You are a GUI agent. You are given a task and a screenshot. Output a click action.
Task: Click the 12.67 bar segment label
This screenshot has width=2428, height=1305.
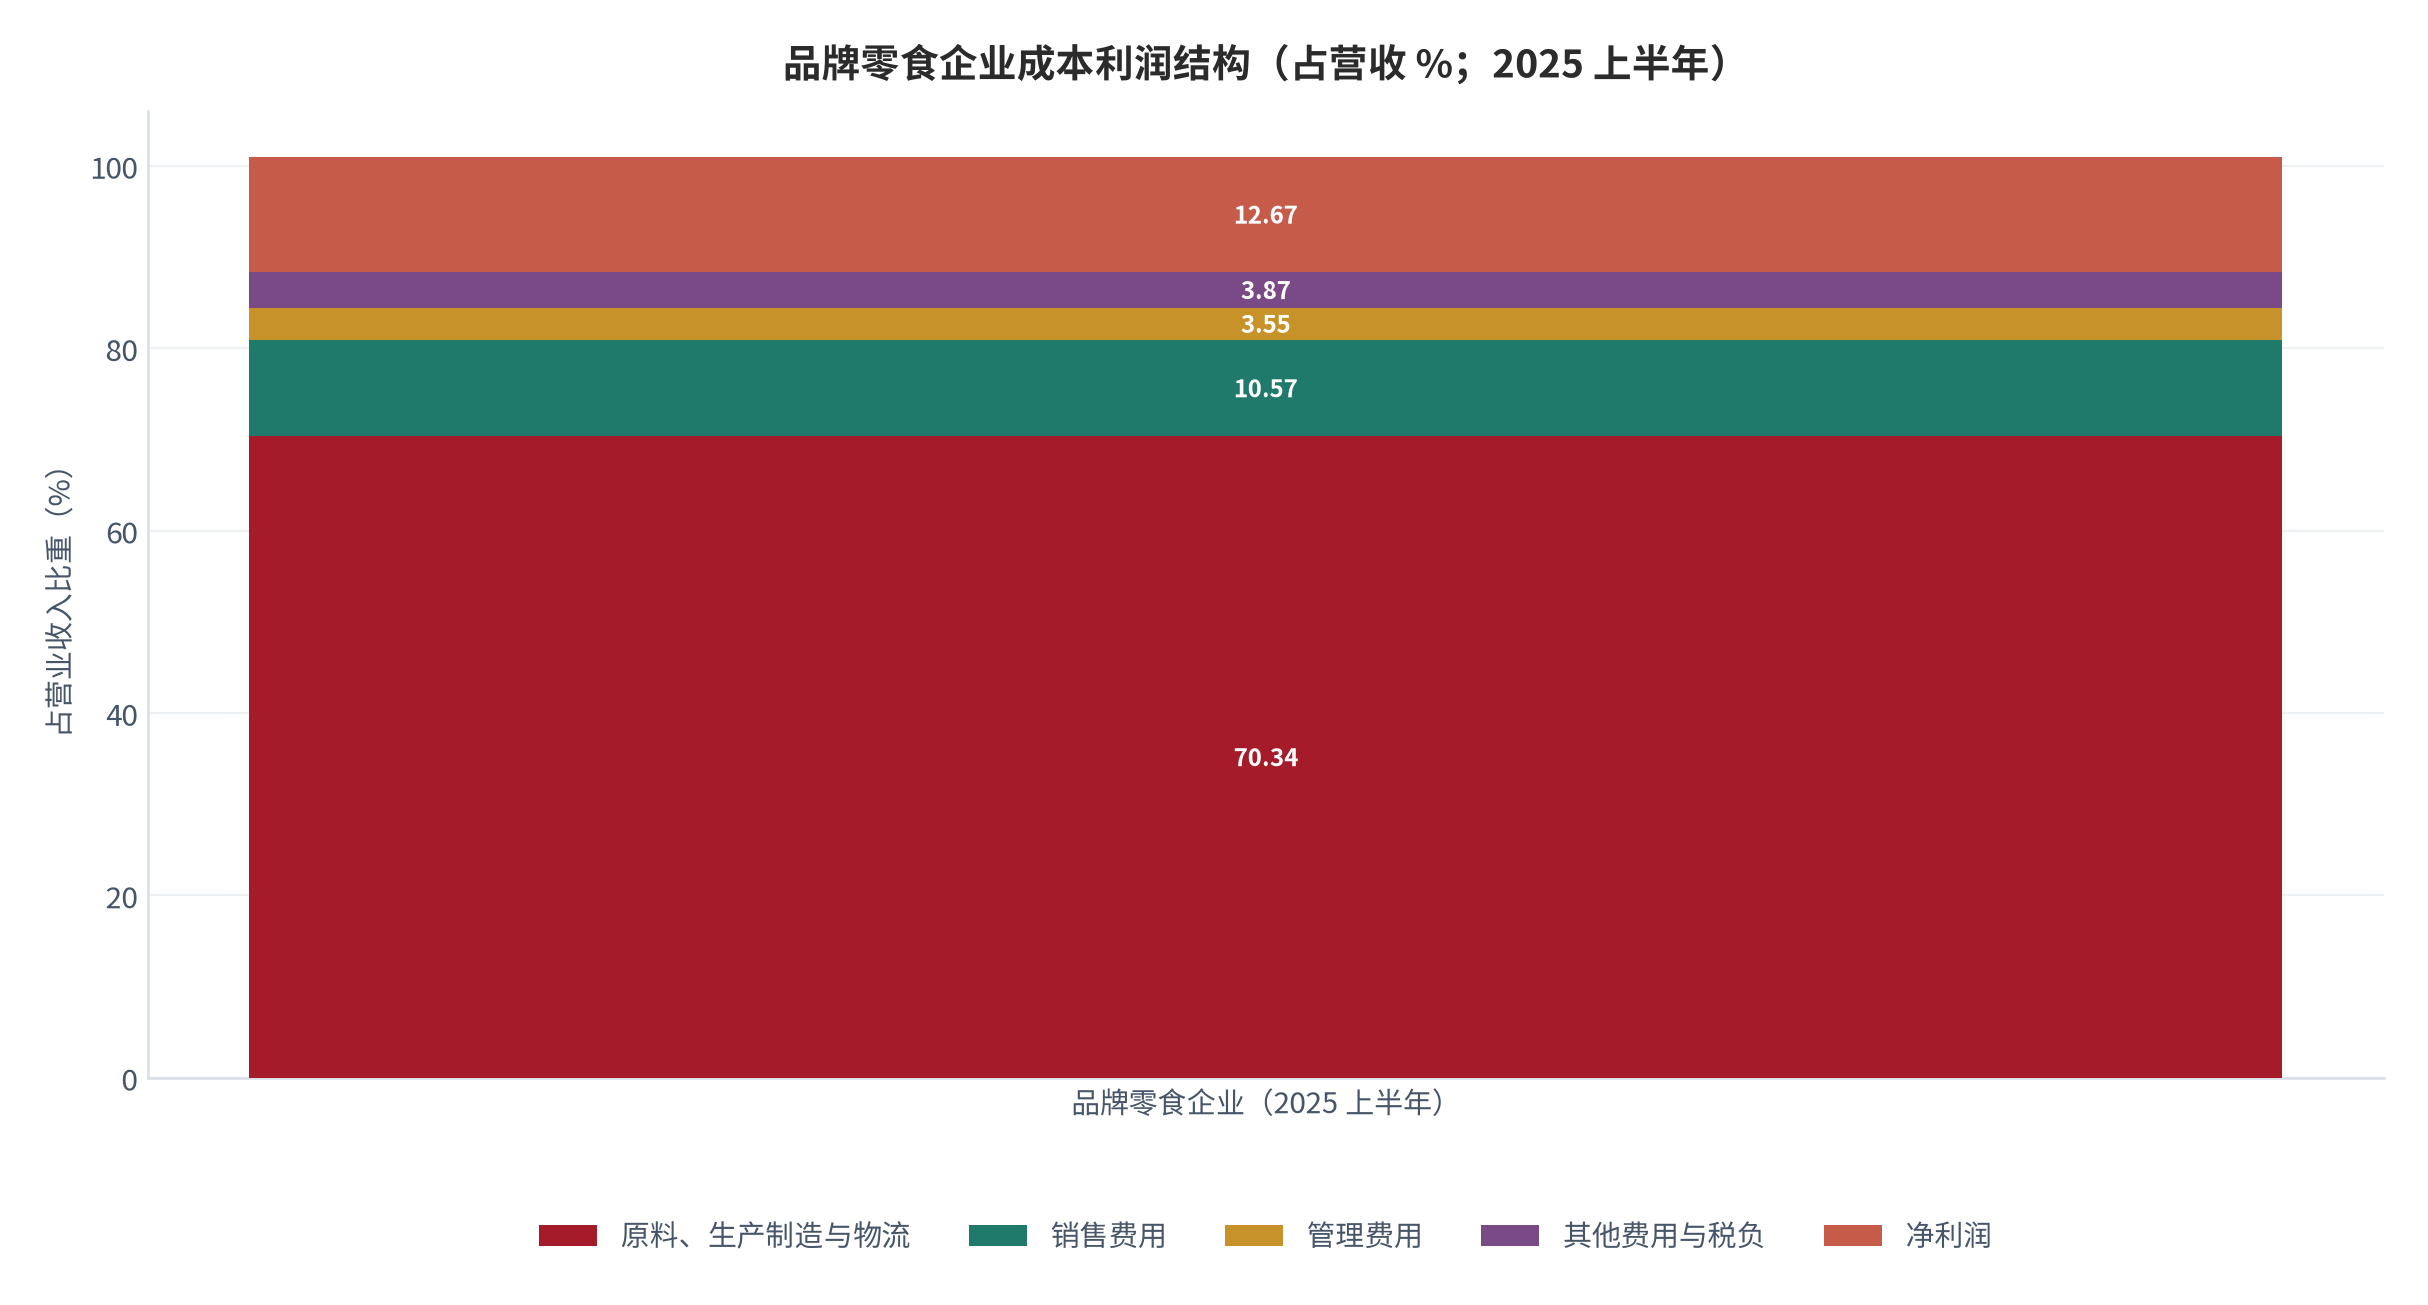(x=1266, y=215)
